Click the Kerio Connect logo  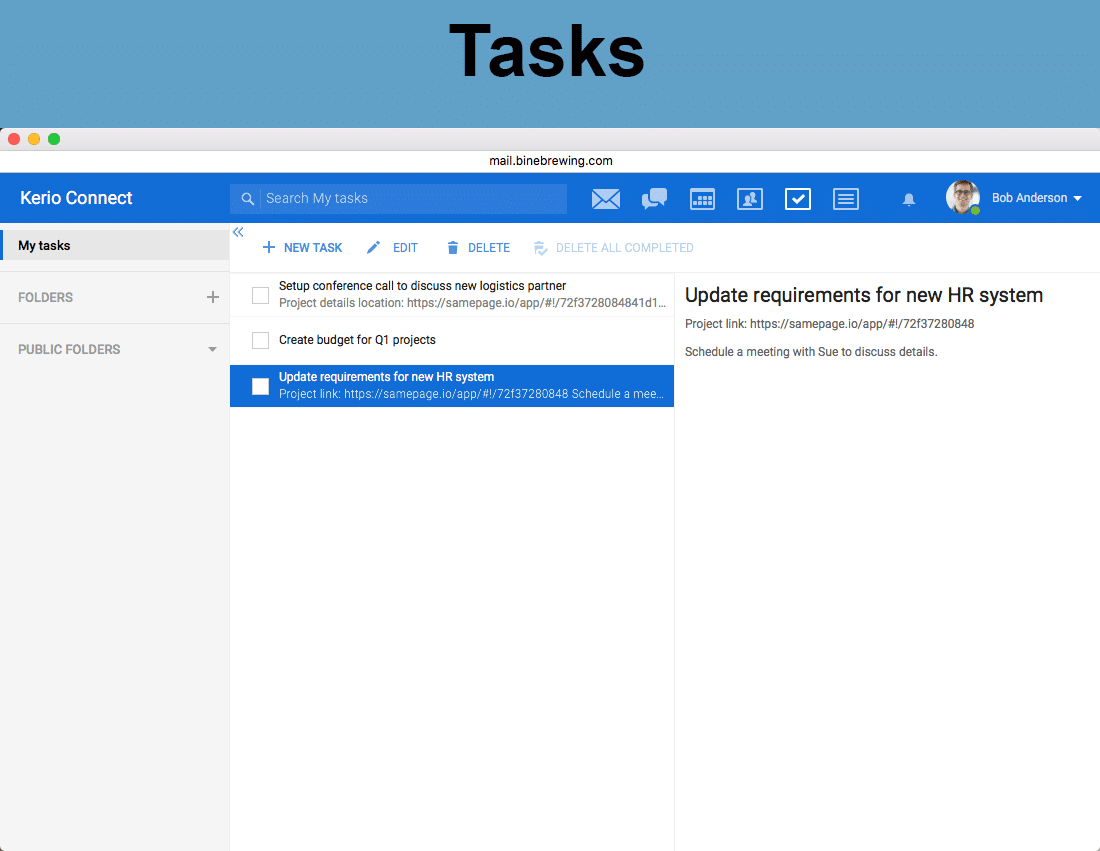(76, 198)
